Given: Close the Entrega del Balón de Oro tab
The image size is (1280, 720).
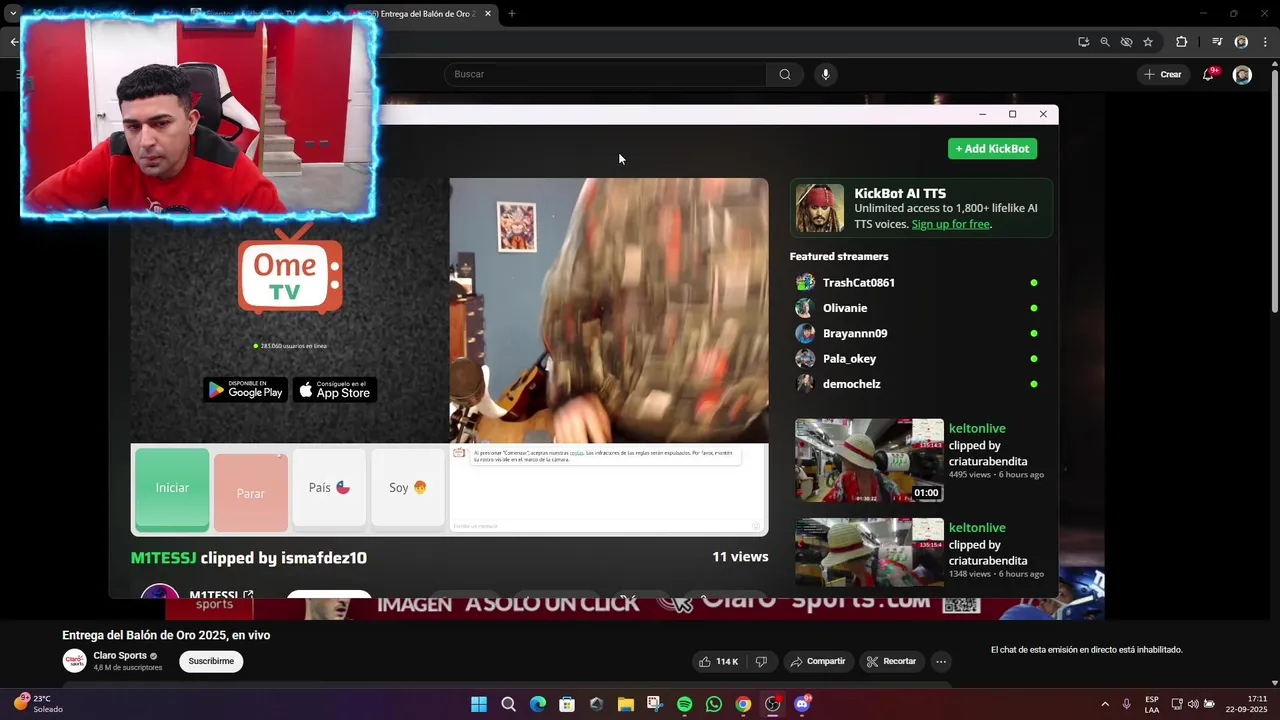Looking at the screenshot, I should (488, 14).
